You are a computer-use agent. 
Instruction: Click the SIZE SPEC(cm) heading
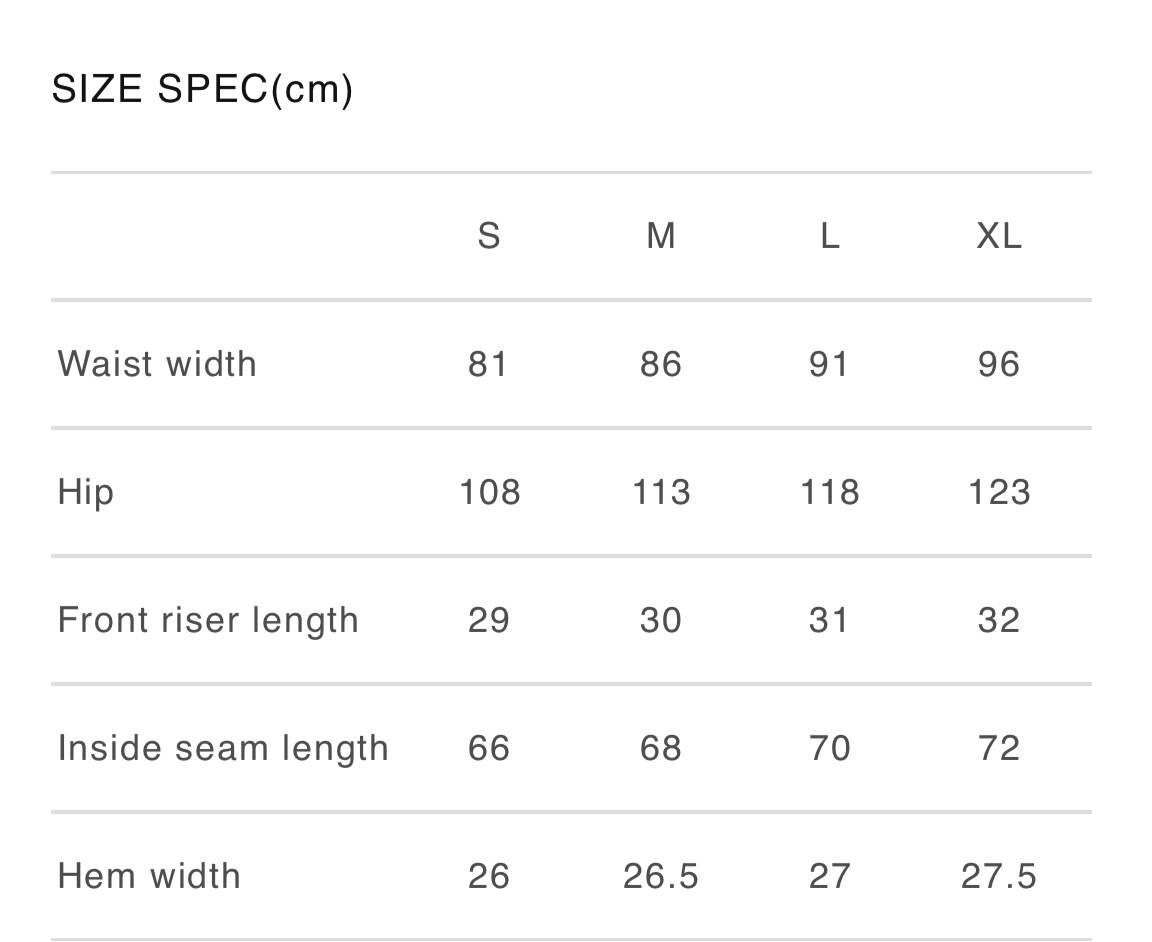[x=202, y=90]
